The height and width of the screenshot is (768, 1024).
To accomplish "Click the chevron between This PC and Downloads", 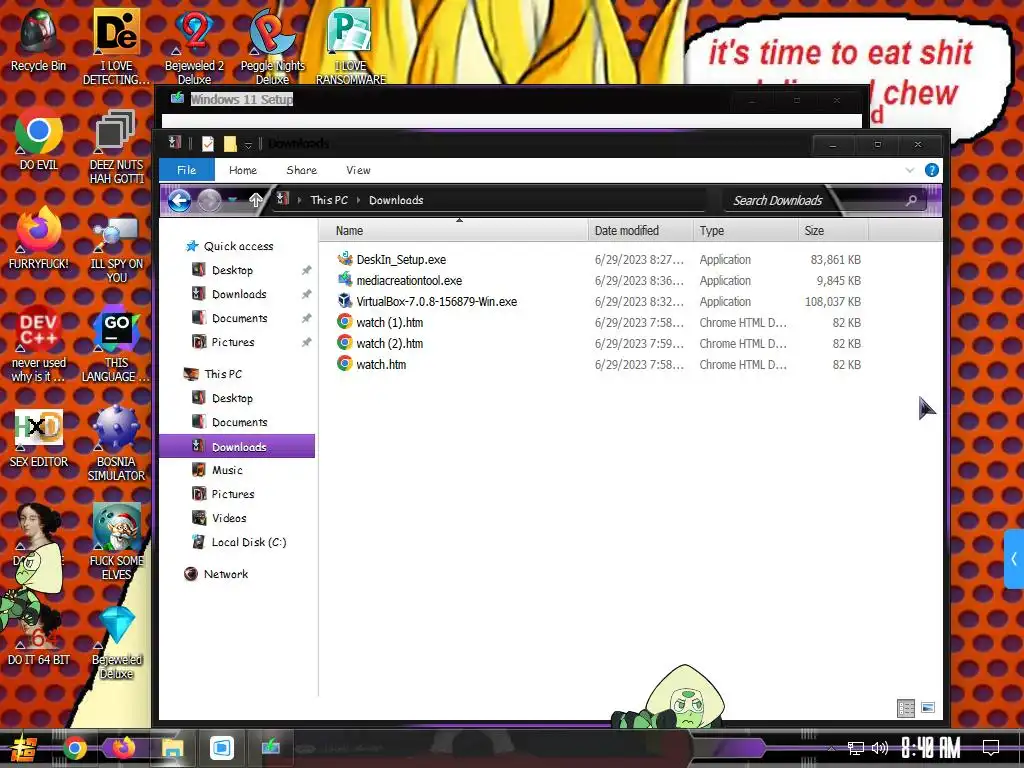I will click(359, 200).
